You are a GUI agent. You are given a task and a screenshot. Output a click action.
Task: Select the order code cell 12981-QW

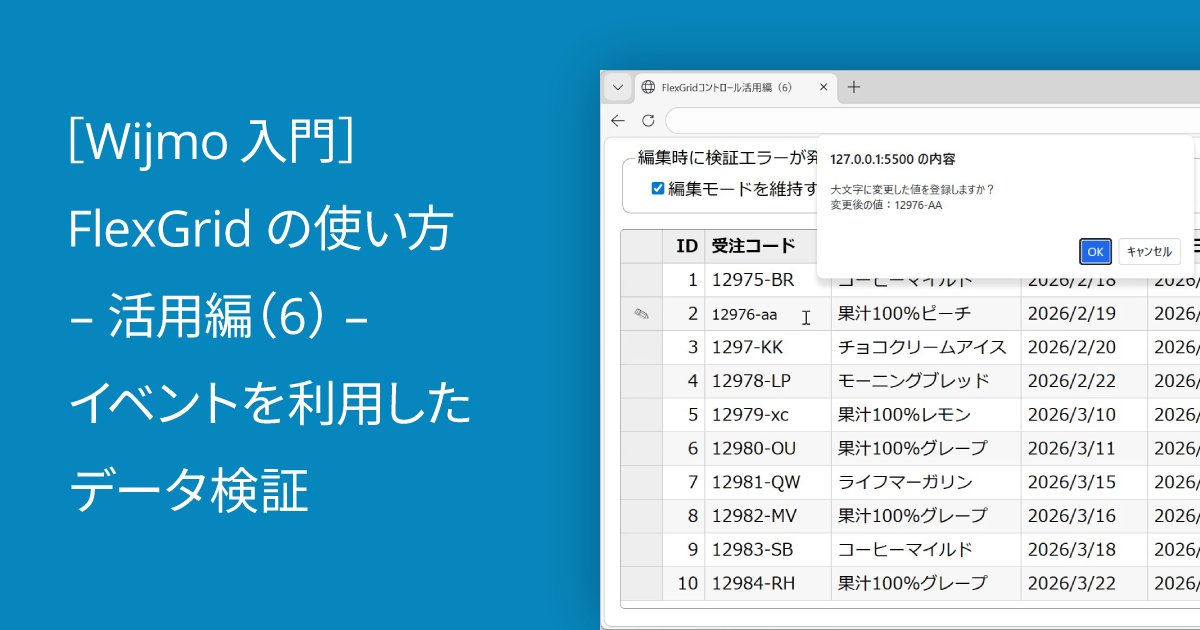[x=768, y=483]
